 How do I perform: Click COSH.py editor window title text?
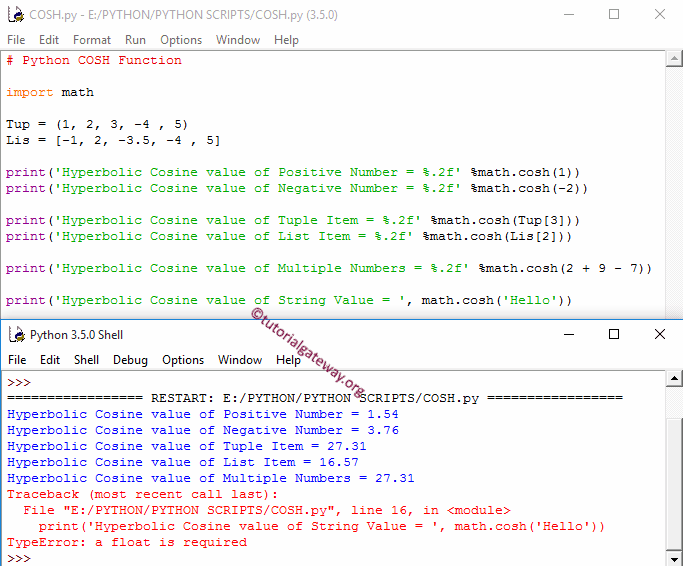(183, 15)
